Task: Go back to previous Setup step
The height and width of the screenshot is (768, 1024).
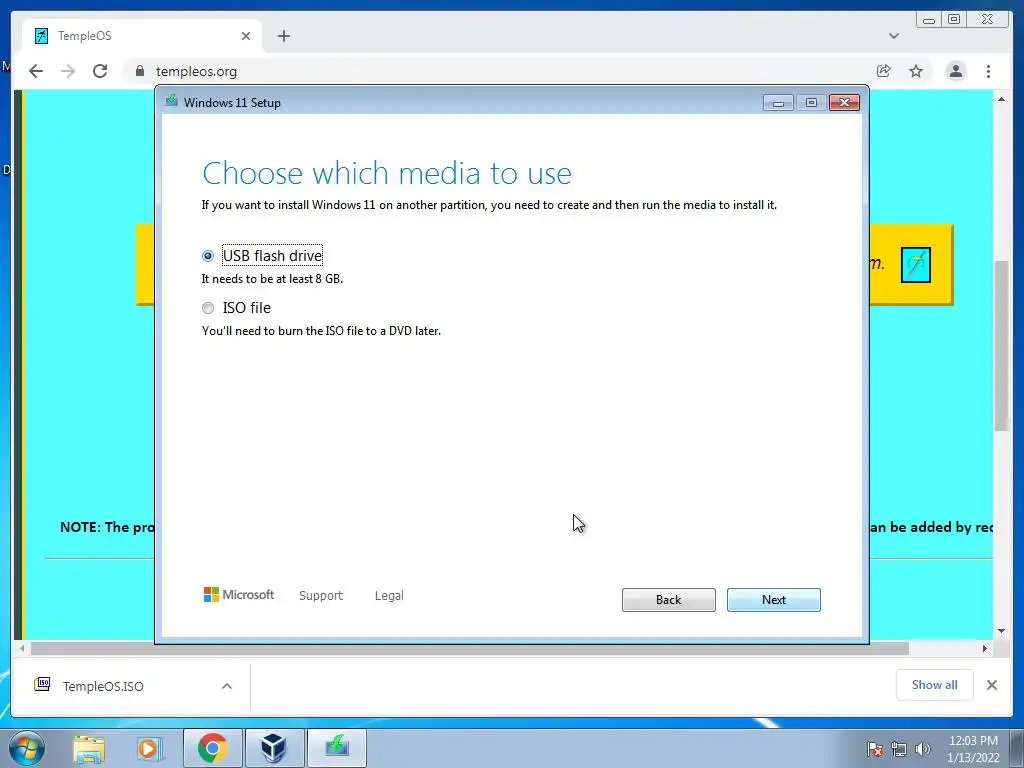Action: (668, 600)
